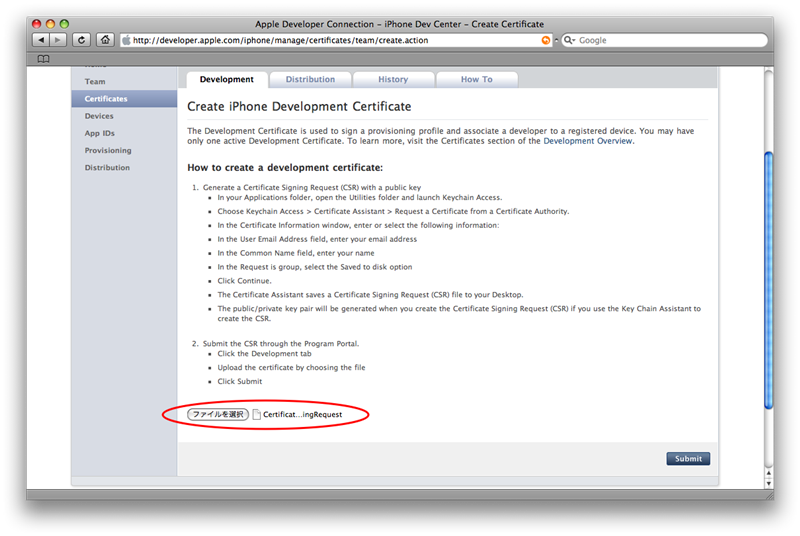Click the orange RSS snapback icon in URL bar
800x536 pixels.
click(545, 40)
